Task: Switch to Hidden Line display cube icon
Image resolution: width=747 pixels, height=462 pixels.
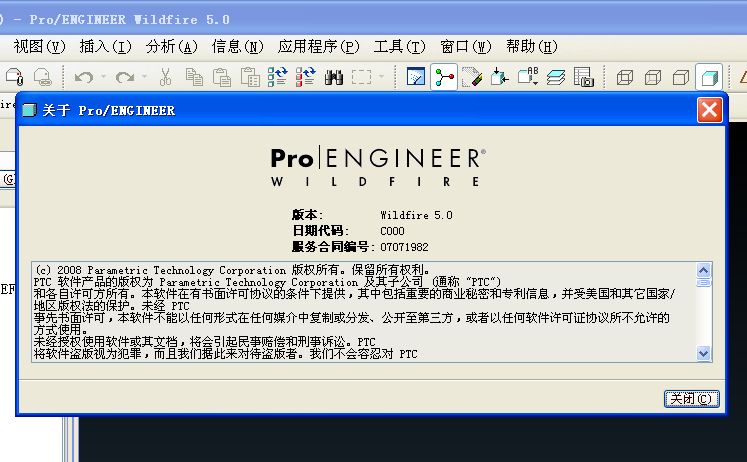Action: tap(653, 77)
